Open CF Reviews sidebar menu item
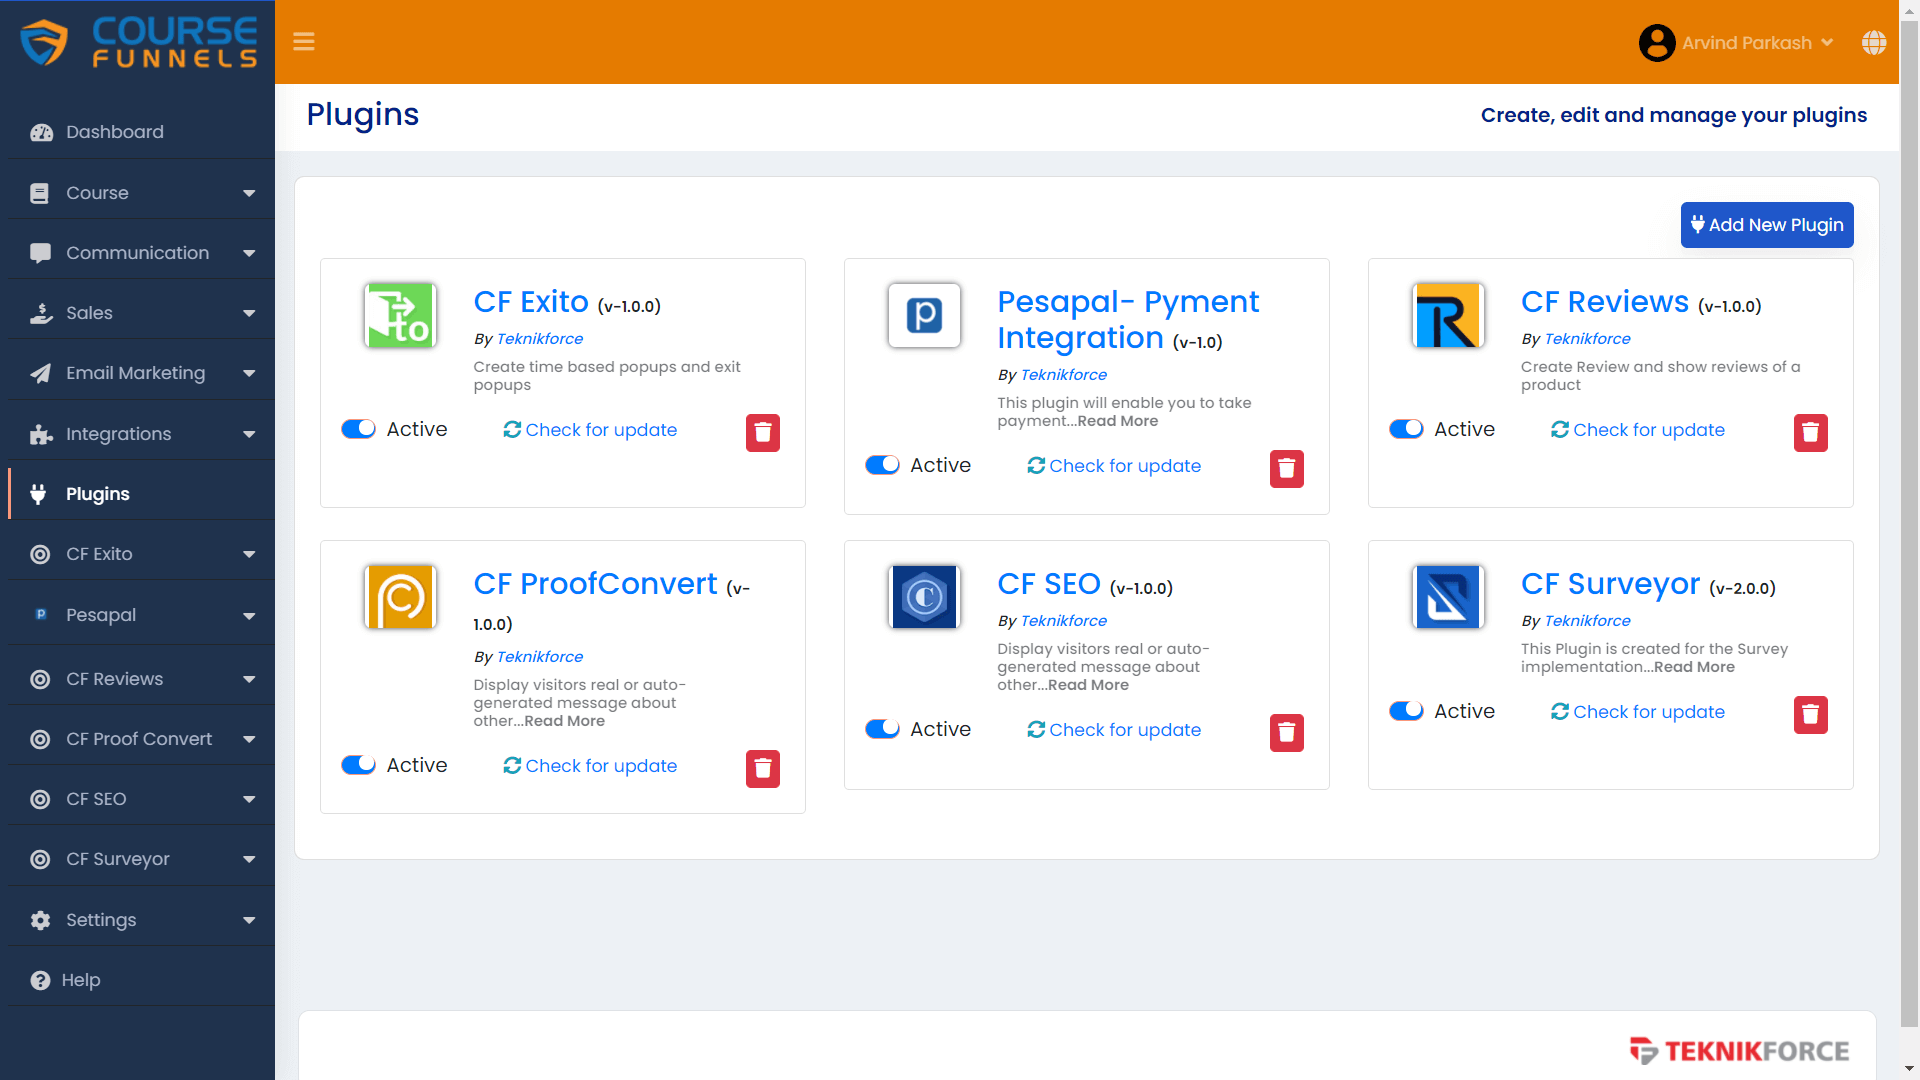This screenshot has width=1920, height=1080. pyautogui.click(x=141, y=679)
